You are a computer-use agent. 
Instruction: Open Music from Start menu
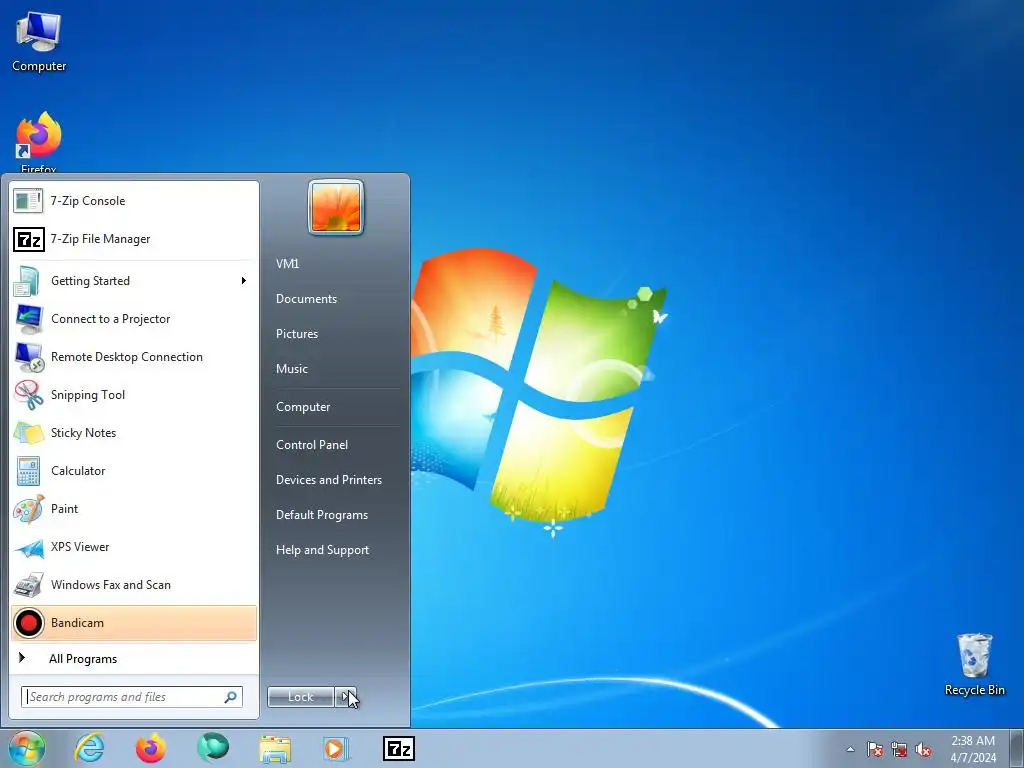[291, 369]
